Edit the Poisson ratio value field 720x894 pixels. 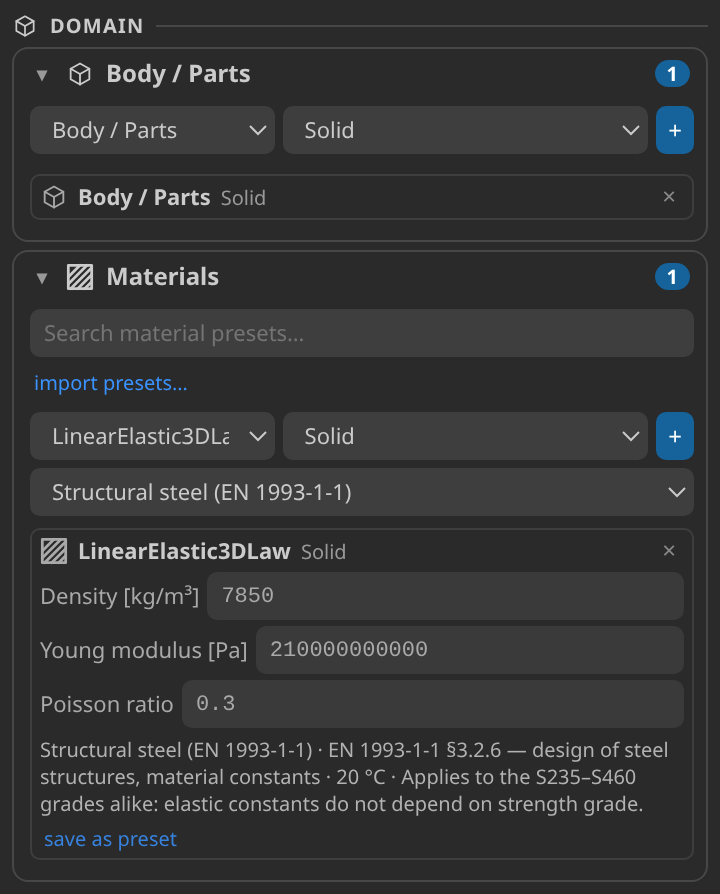coord(432,704)
